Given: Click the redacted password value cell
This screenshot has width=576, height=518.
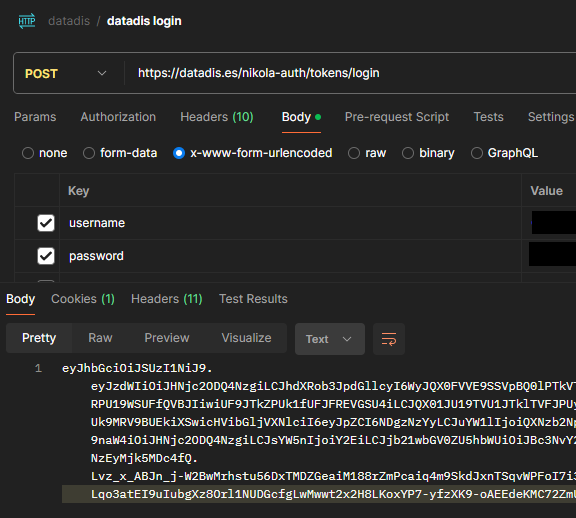Looking at the screenshot, I should 552,254.
